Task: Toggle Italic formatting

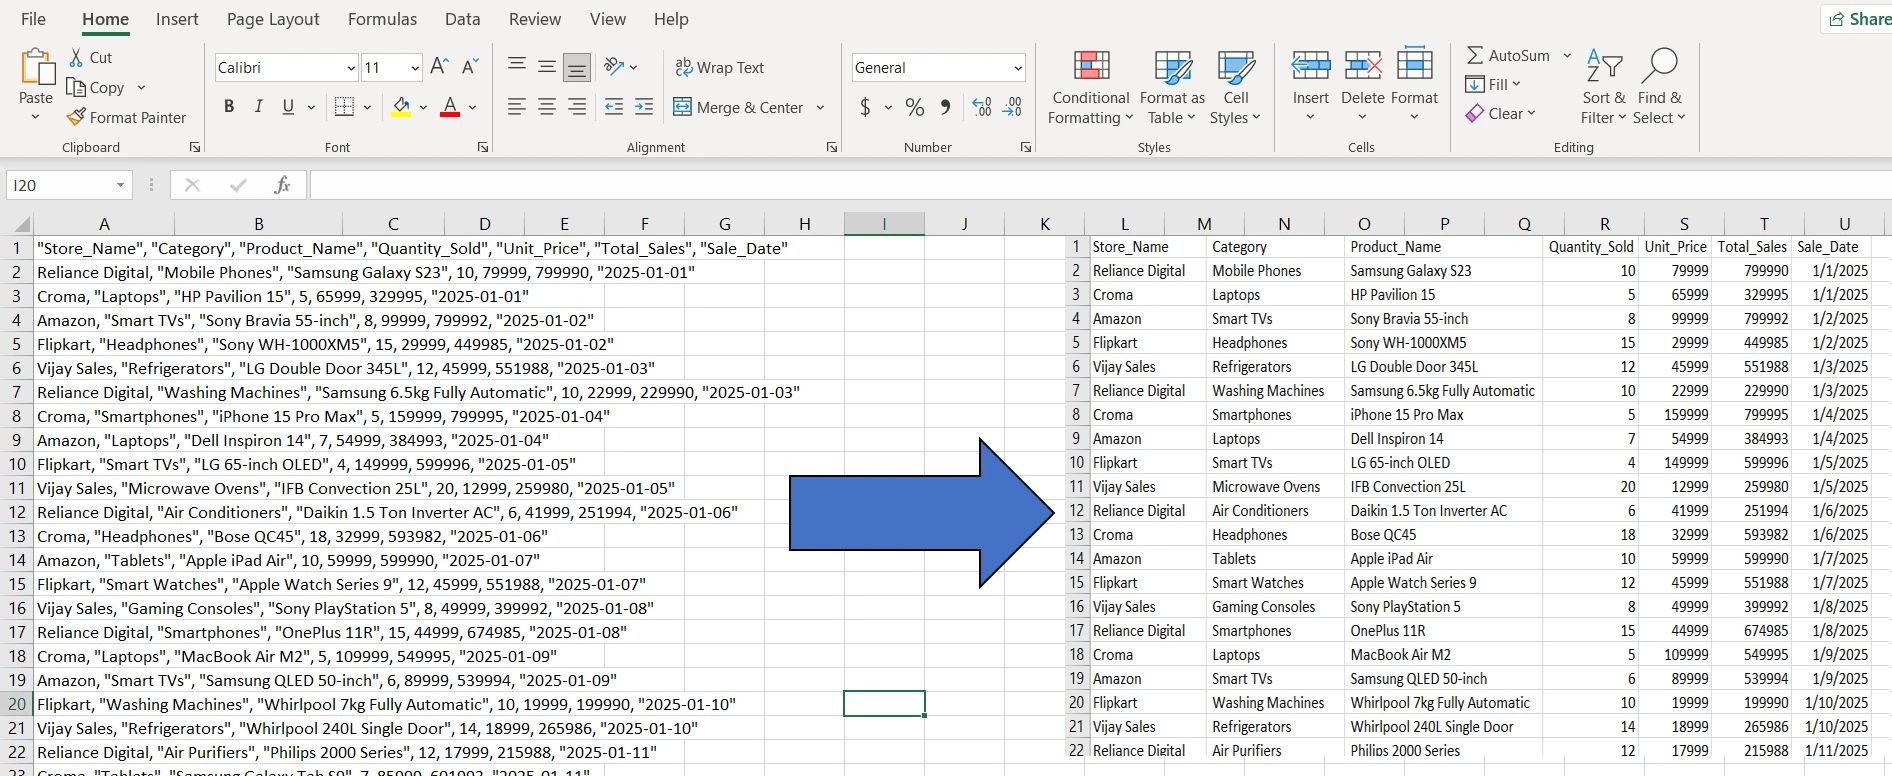Action: point(259,107)
